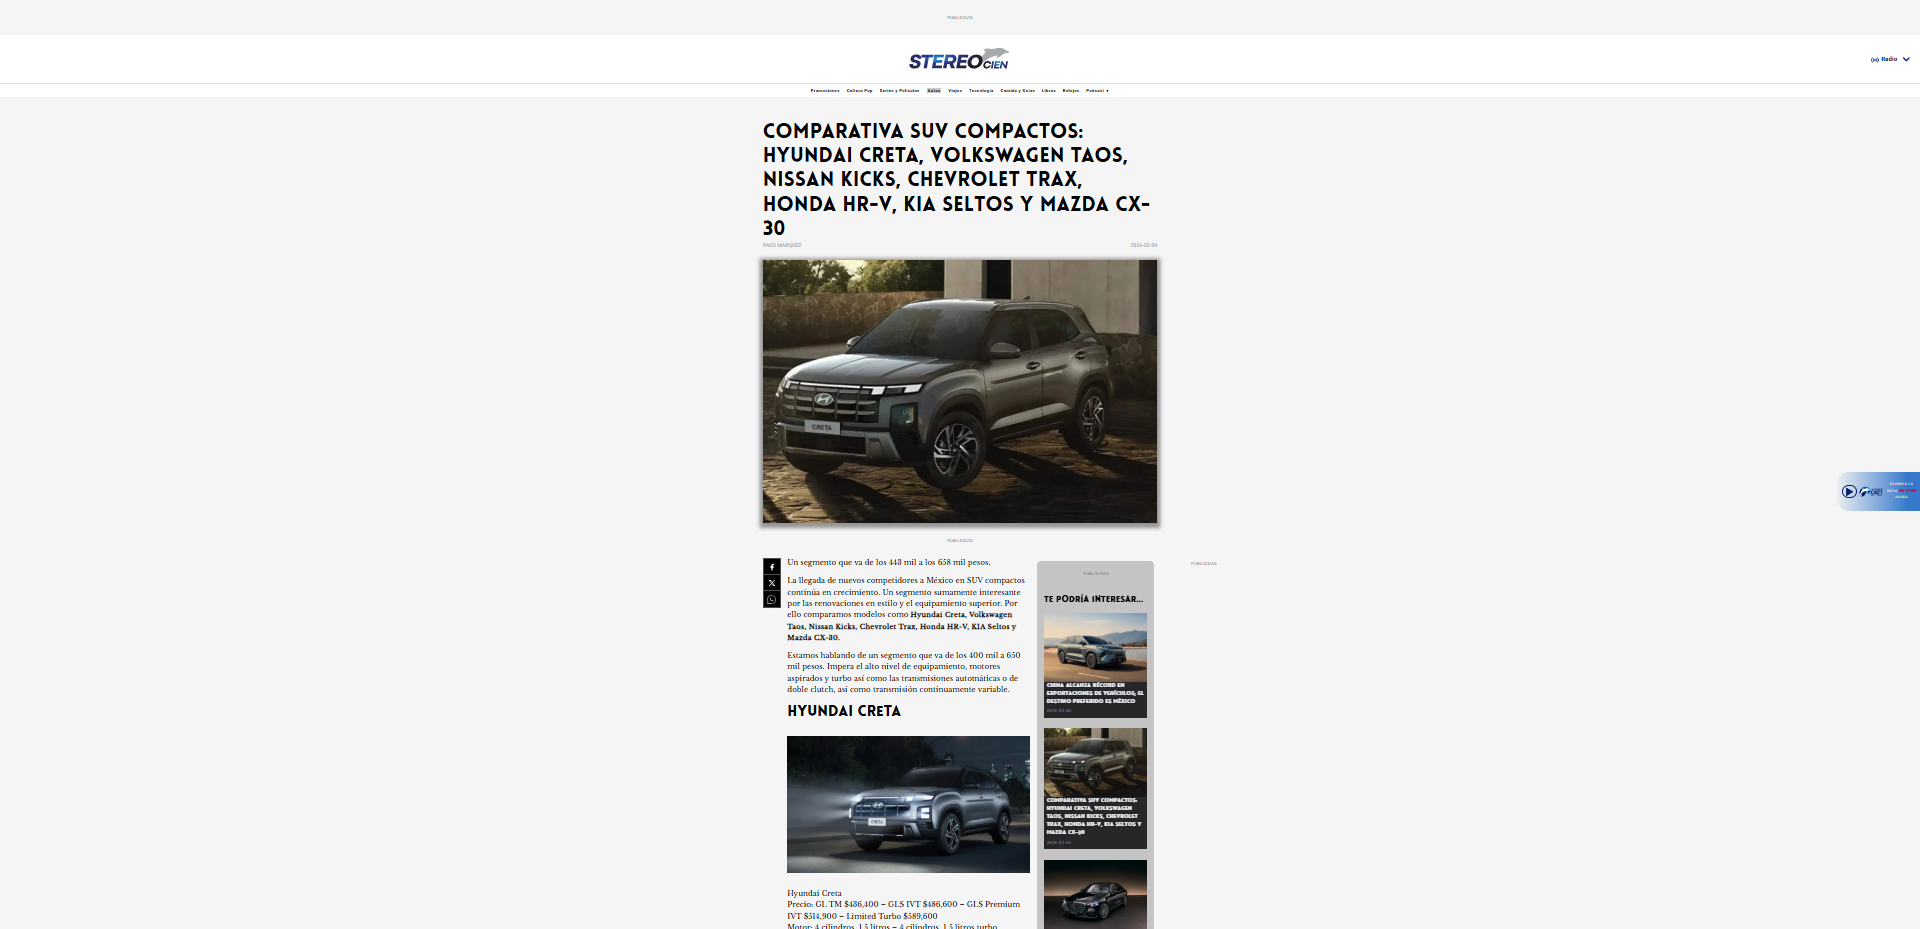Open the China exportaciones related article
This screenshot has width=1920, height=929.
[x=1095, y=665]
